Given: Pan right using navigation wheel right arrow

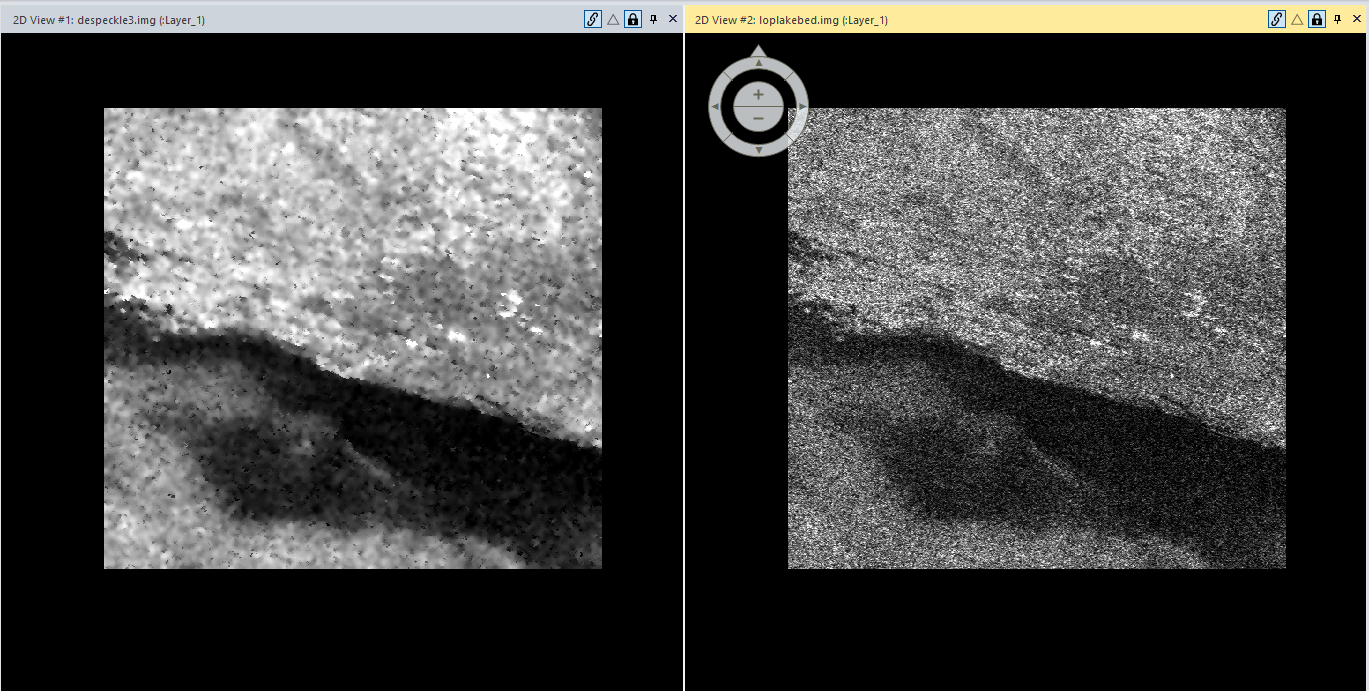Looking at the screenshot, I should (802, 106).
